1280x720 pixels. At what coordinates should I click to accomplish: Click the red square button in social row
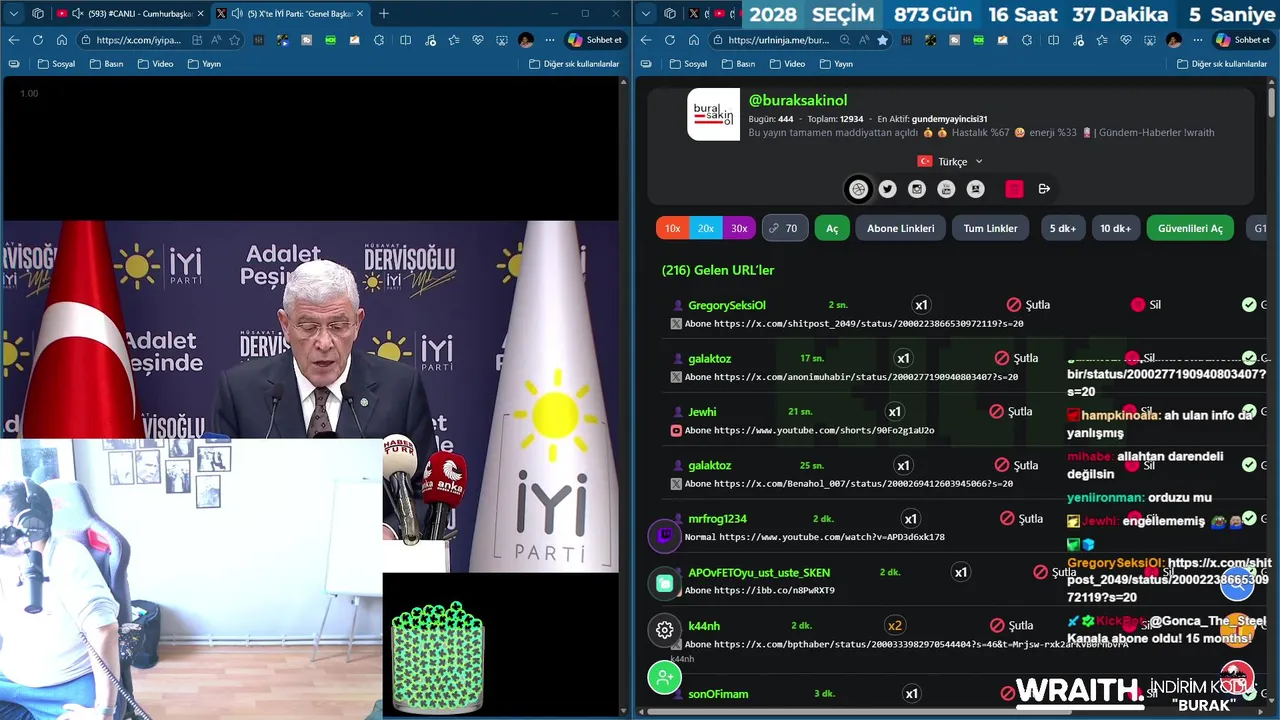[x=1014, y=189]
